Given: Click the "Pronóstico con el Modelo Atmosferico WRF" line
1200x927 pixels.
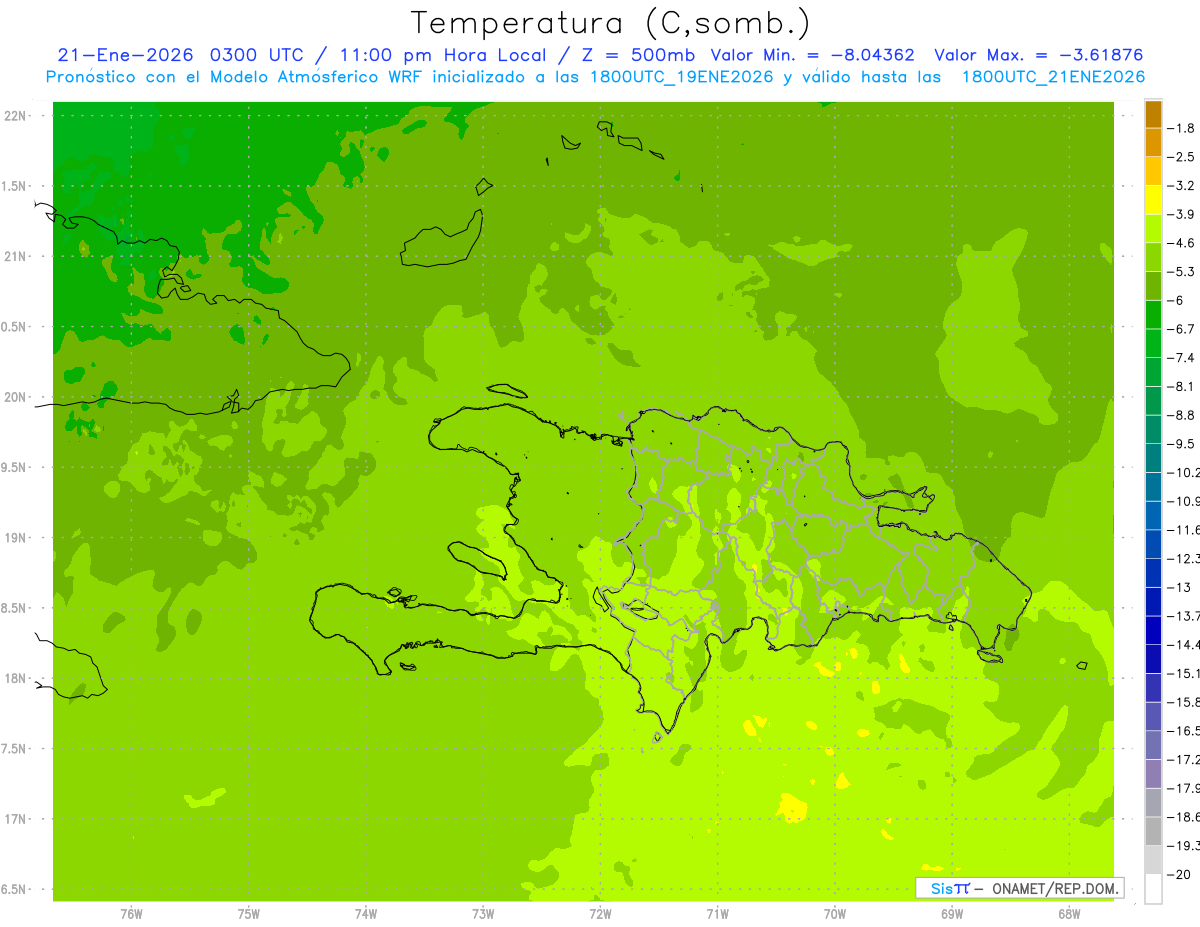Looking at the screenshot, I should pos(596,77).
